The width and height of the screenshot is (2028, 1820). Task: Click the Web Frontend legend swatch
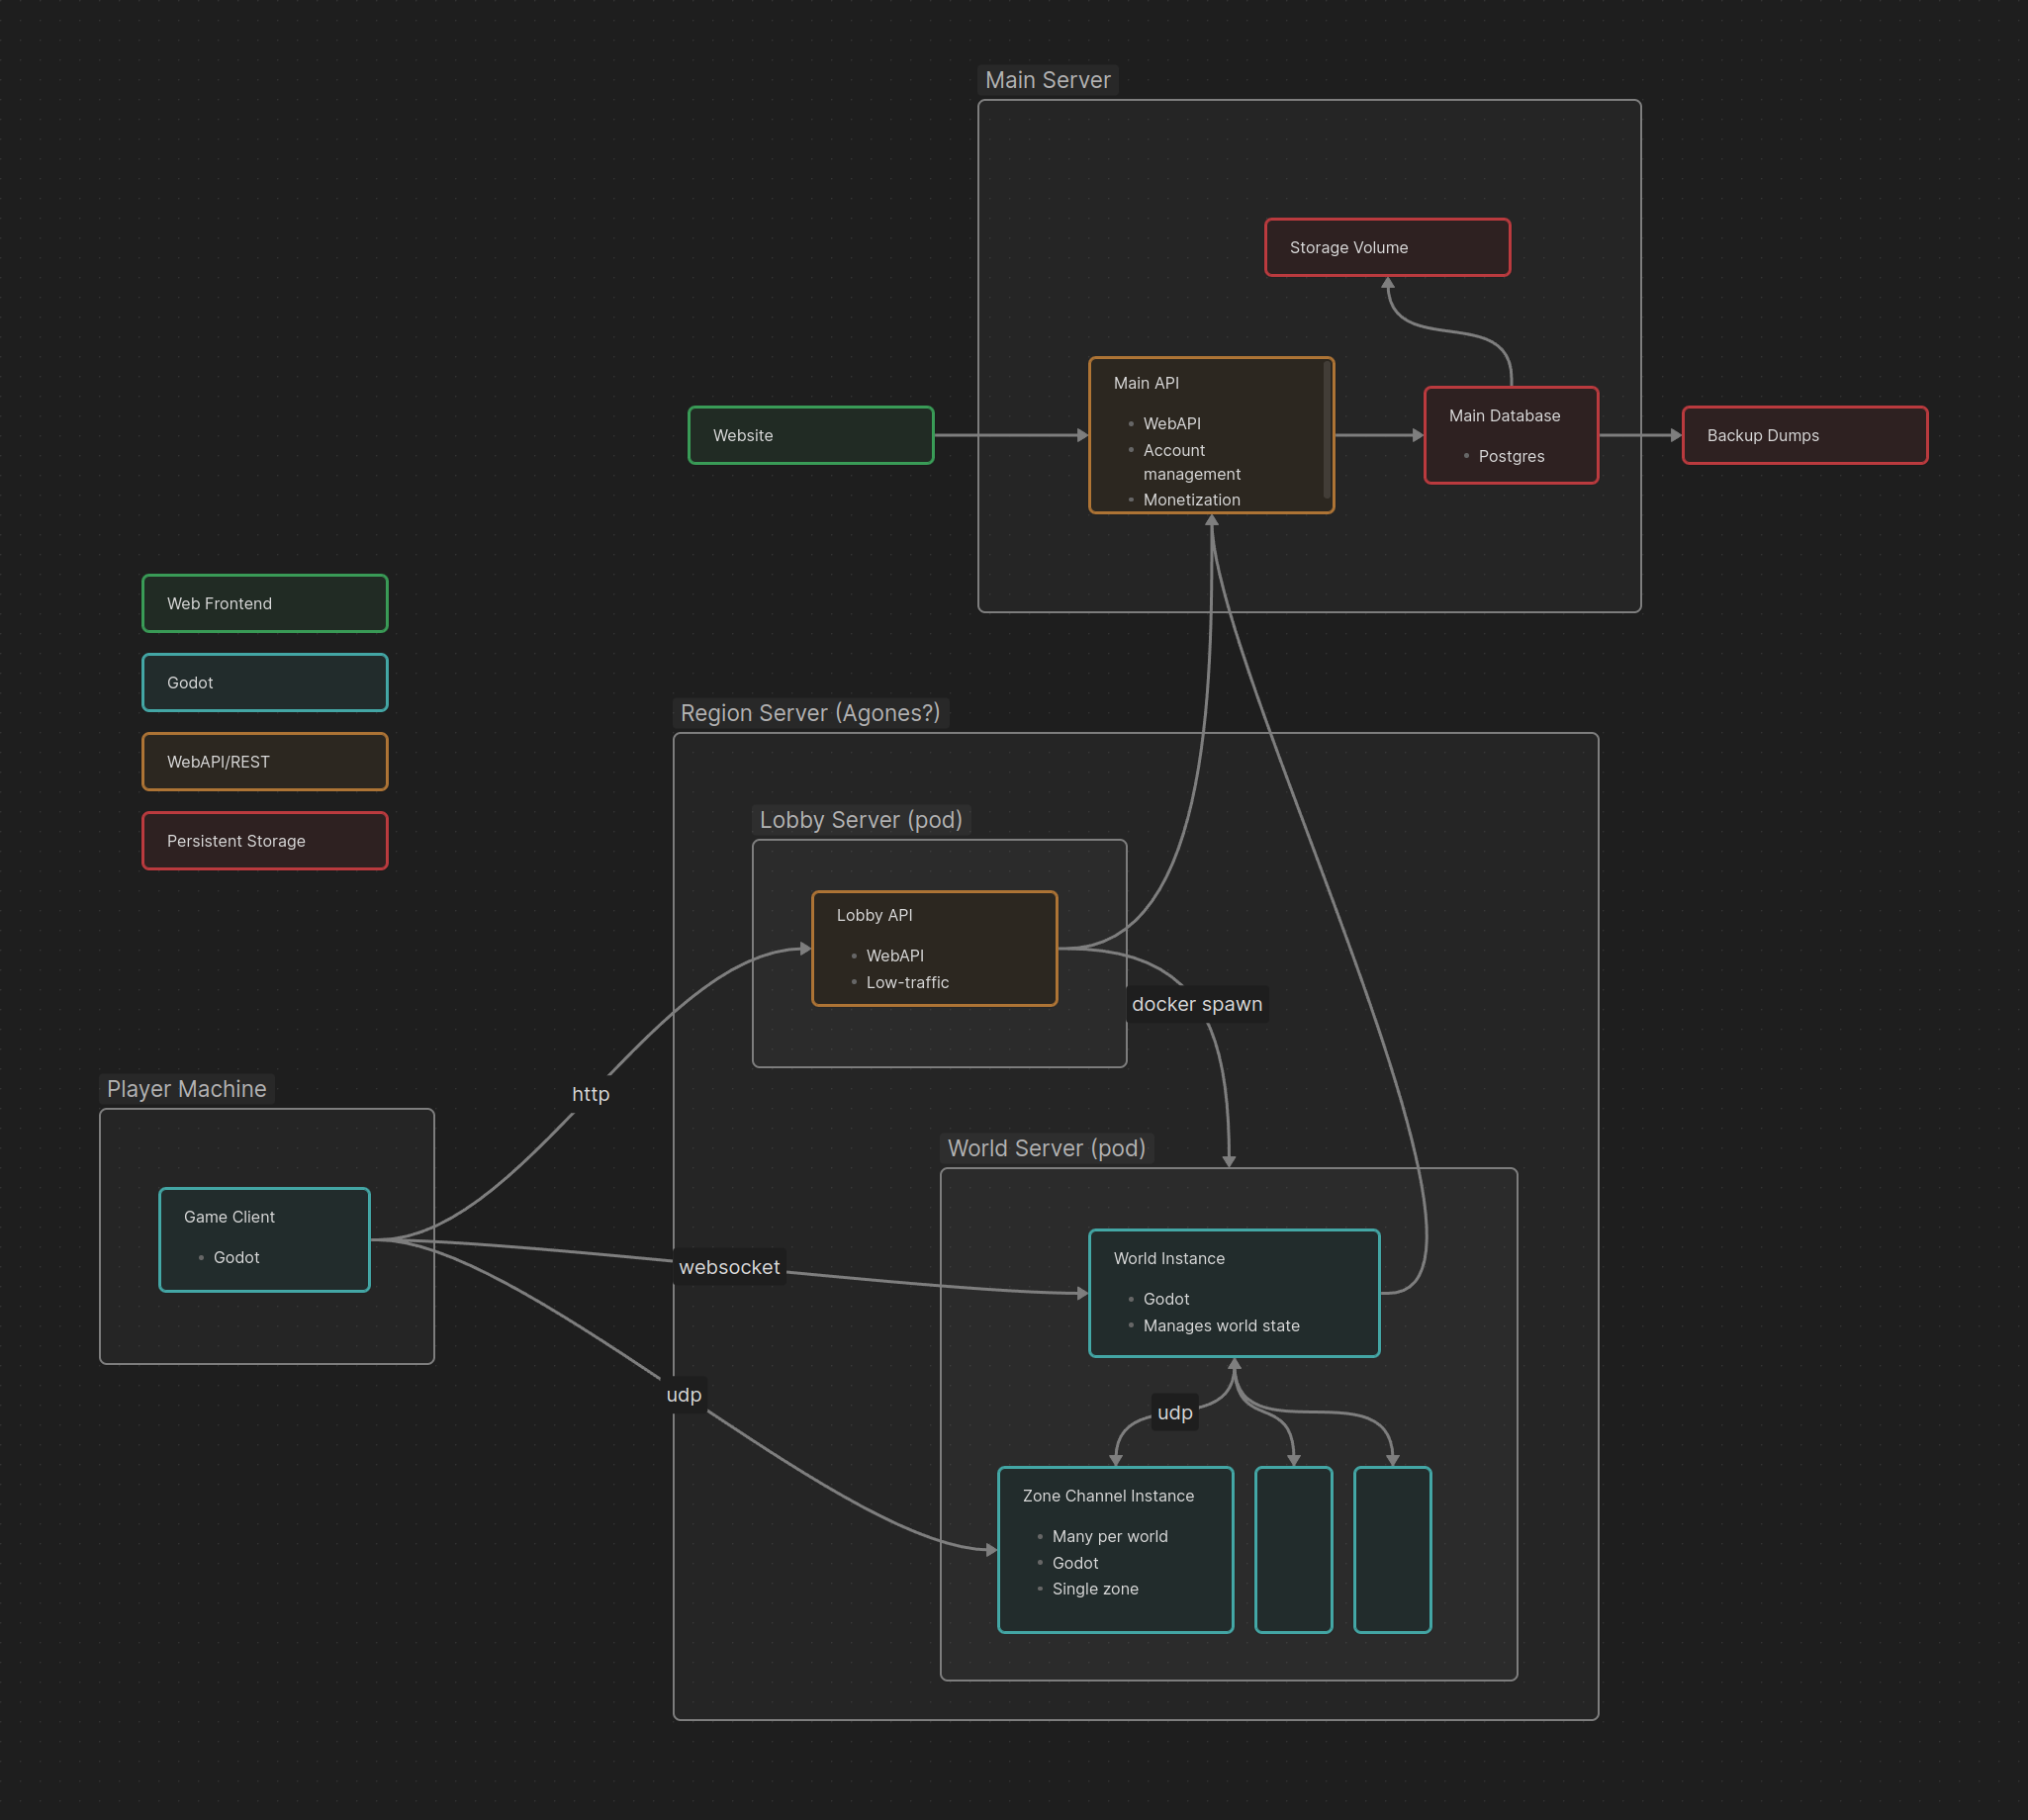[264, 603]
